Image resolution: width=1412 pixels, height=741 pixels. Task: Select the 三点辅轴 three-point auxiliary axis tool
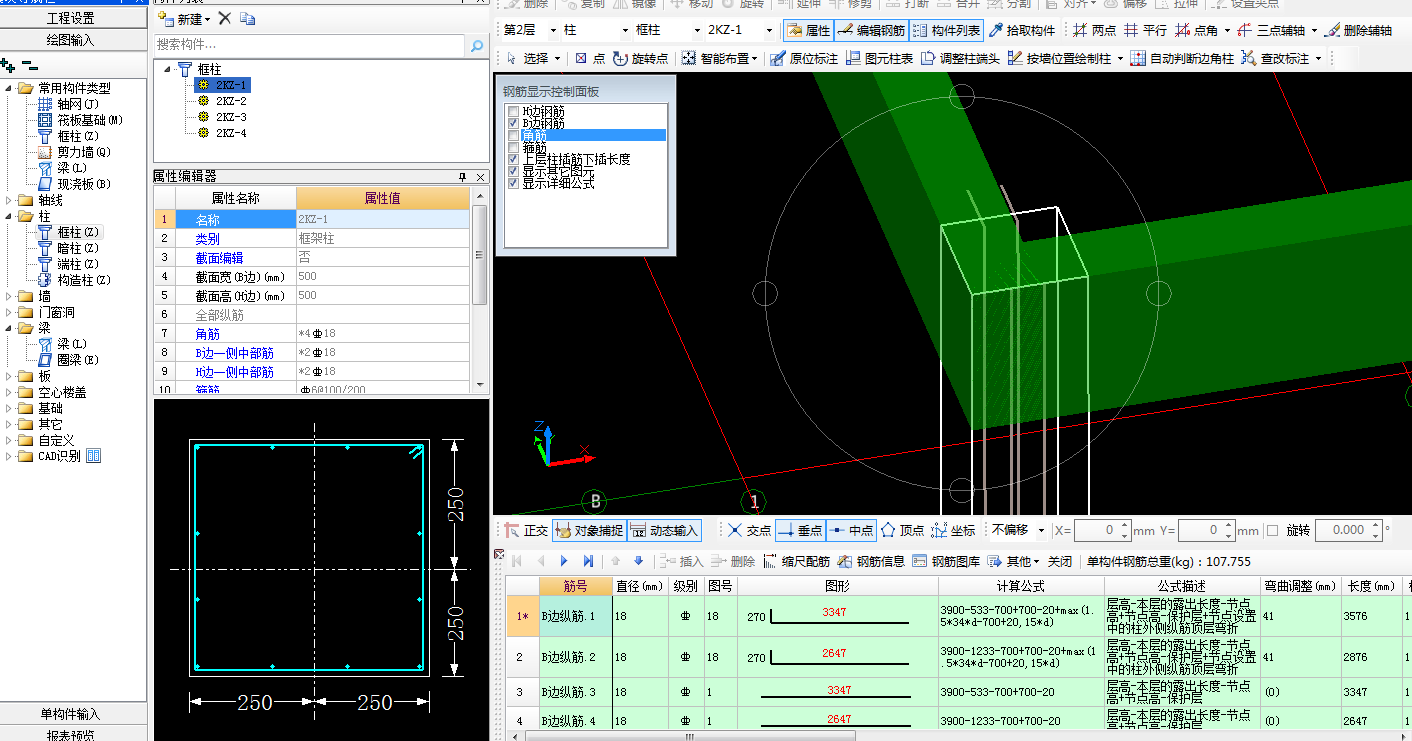click(1270, 31)
